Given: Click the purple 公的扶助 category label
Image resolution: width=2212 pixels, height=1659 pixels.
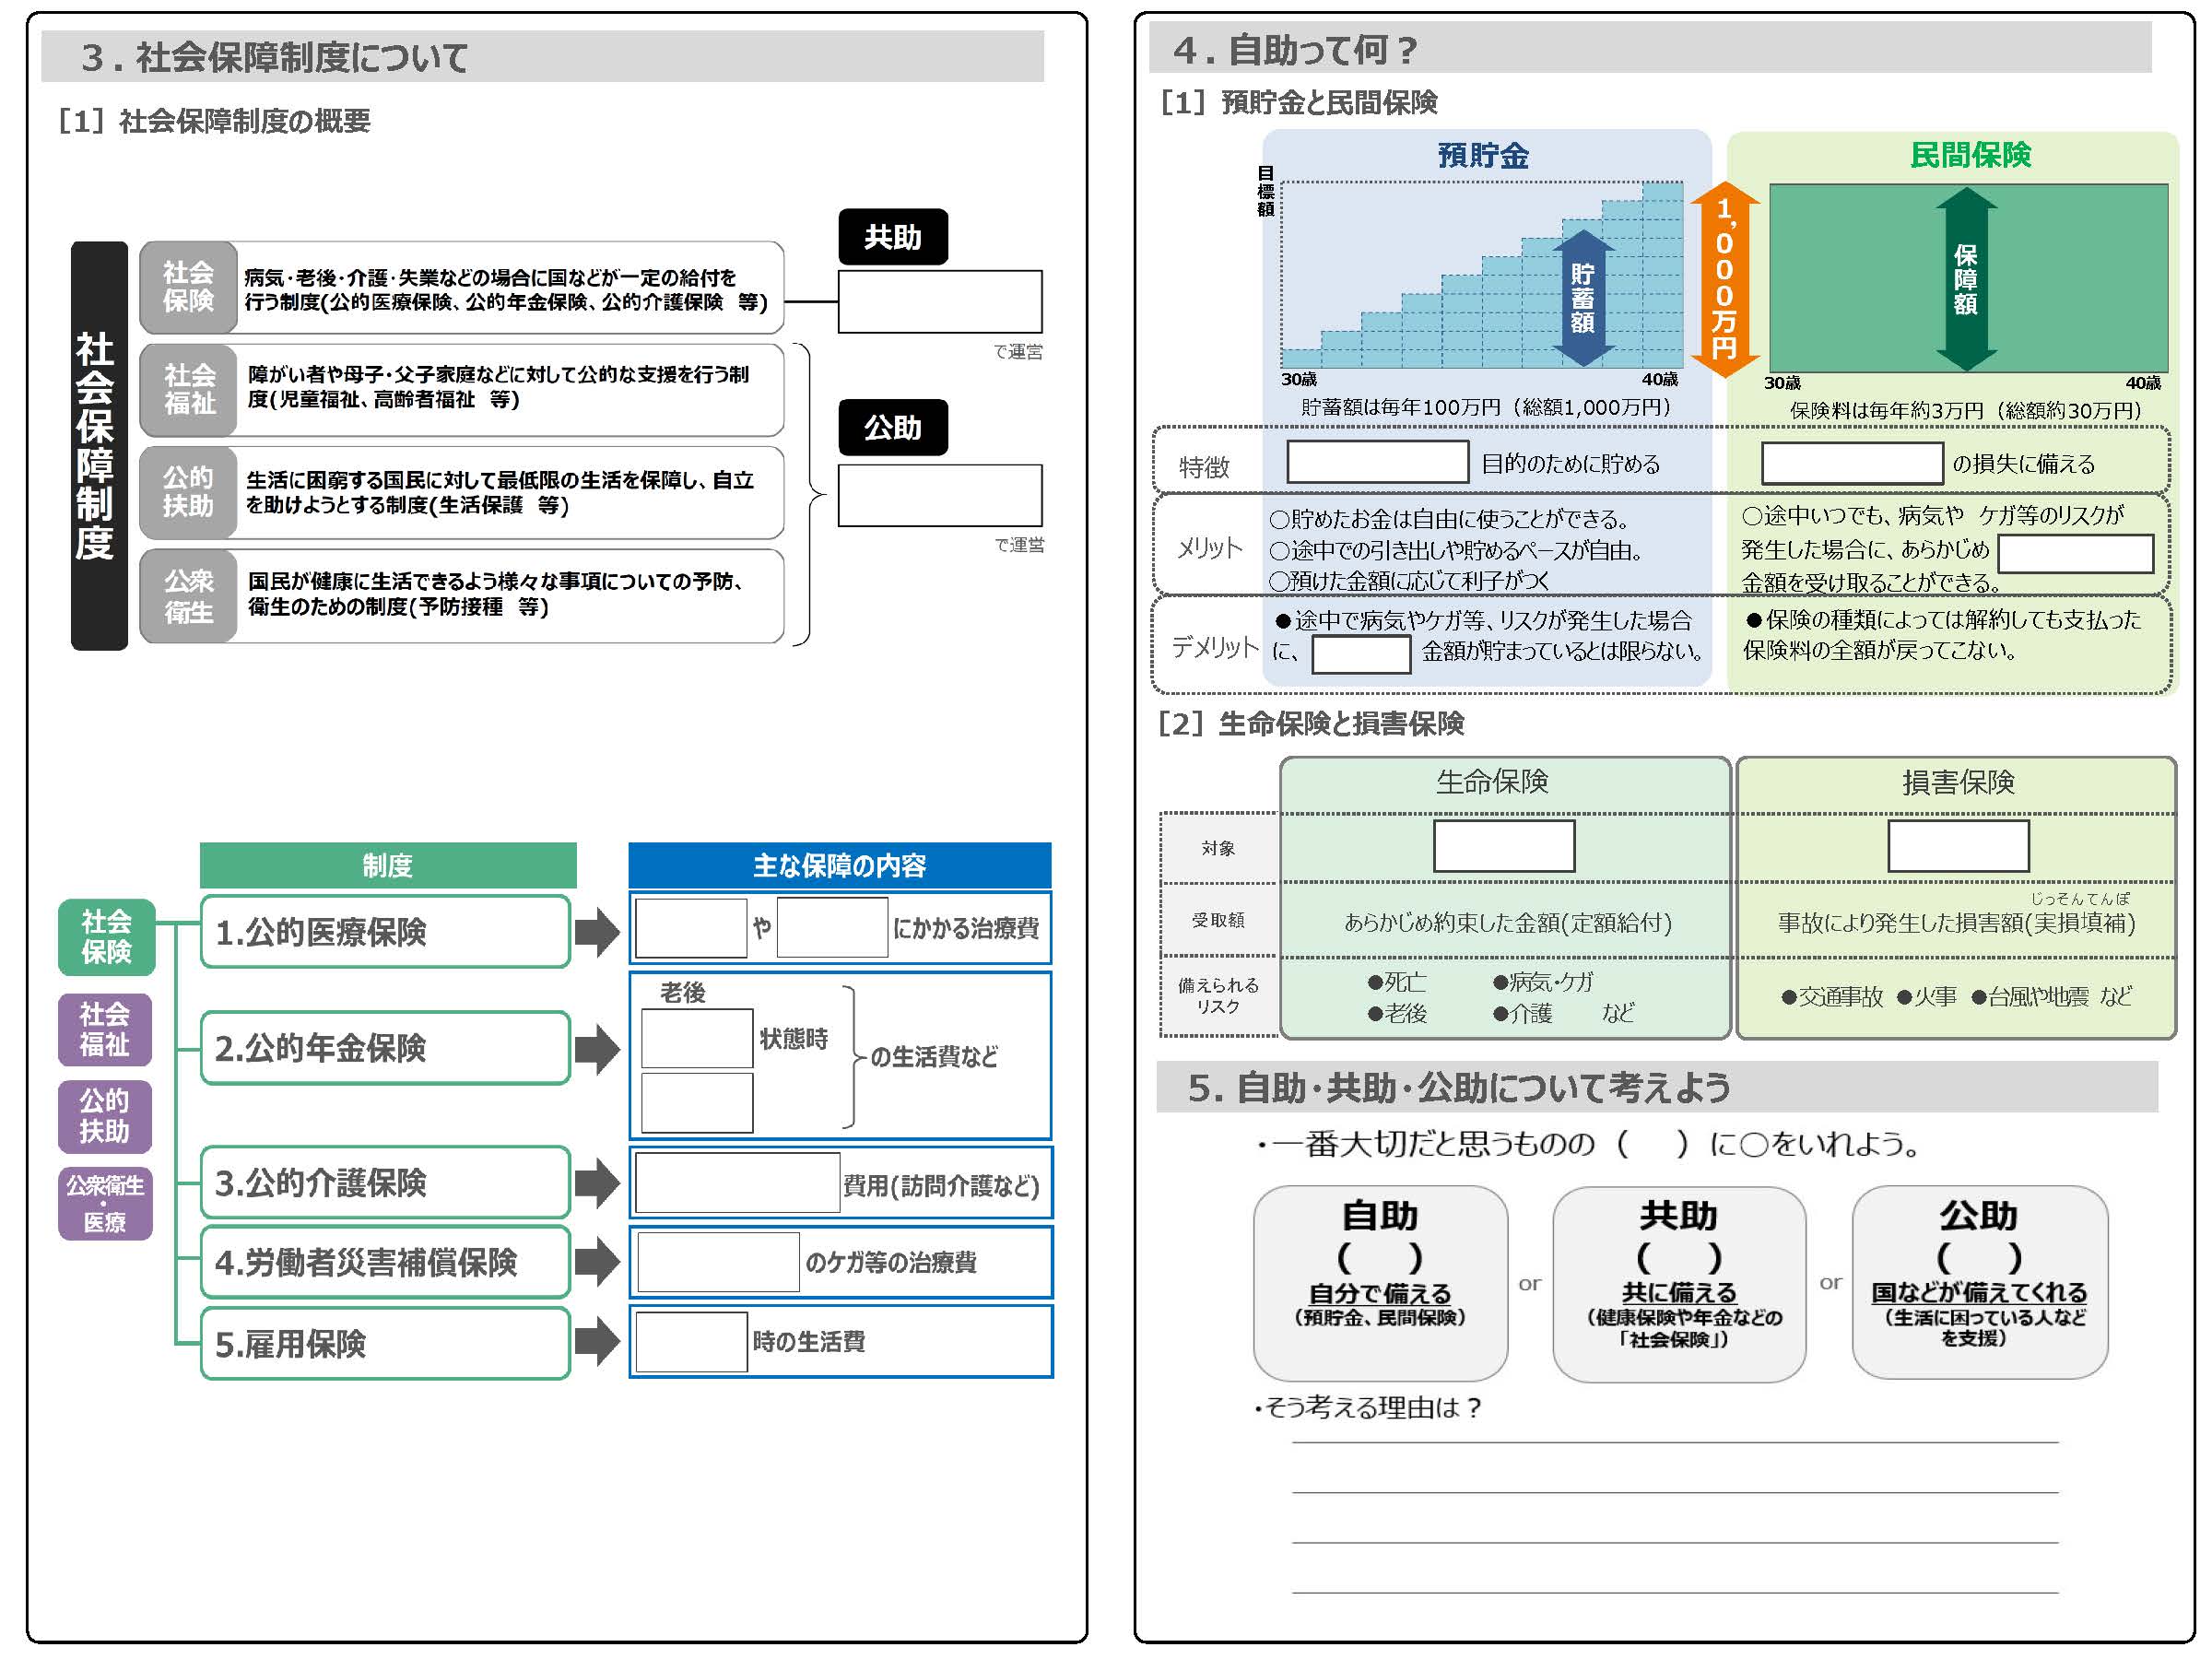Looking at the screenshot, I should pyautogui.click(x=105, y=1116).
